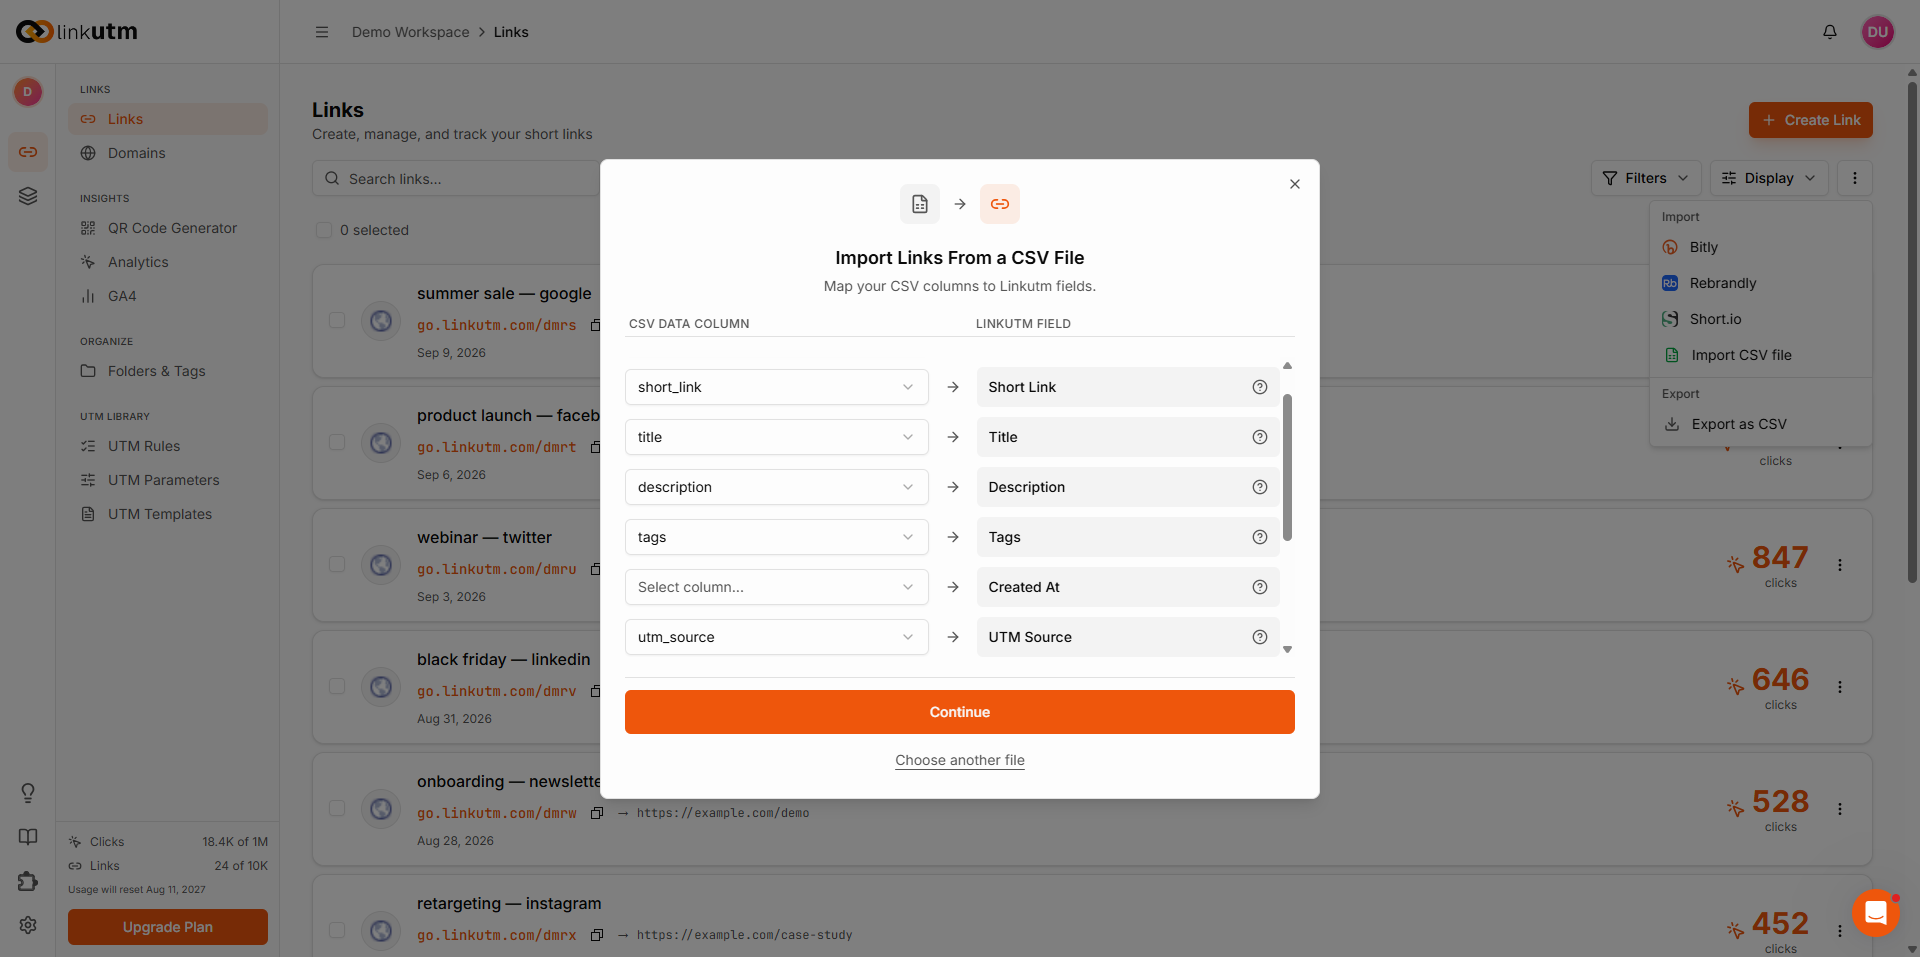Check the webinar — twitter link checkbox
Screen dimensions: 1920x957
(337, 564)
